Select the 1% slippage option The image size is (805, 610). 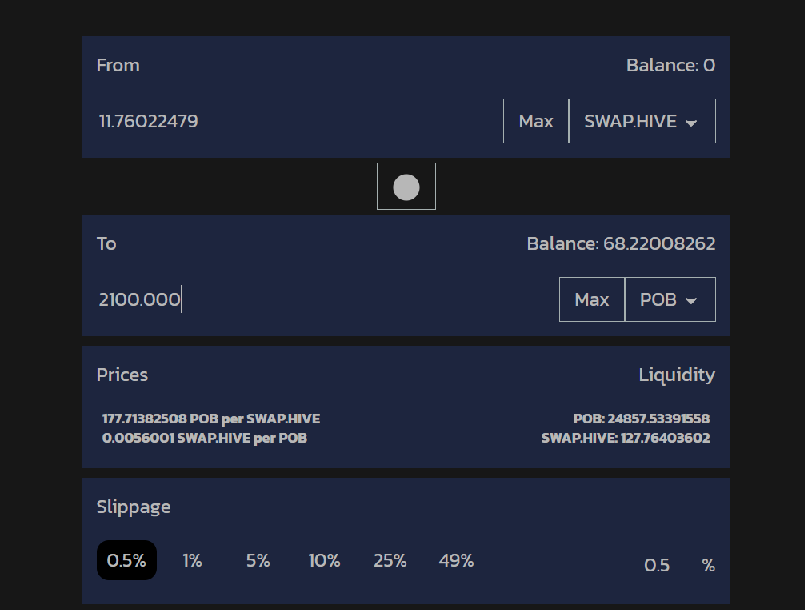tap(192, 560)
